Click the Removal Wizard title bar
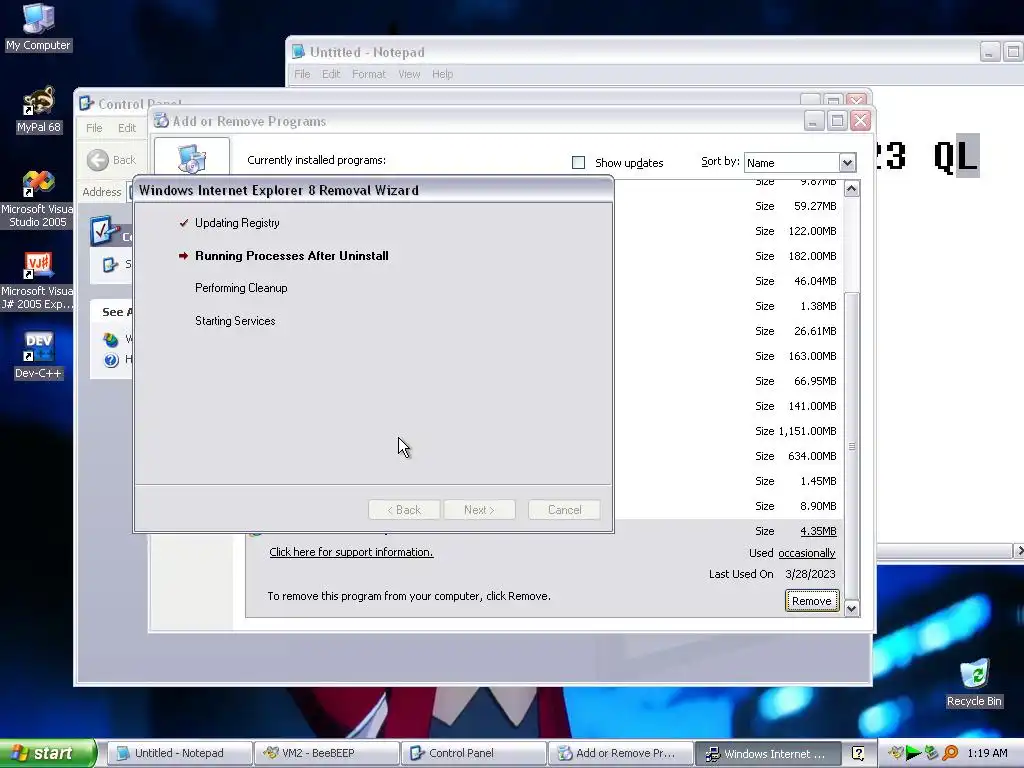The width and height of the screenshot is (1024, 768). pos(374,190)
